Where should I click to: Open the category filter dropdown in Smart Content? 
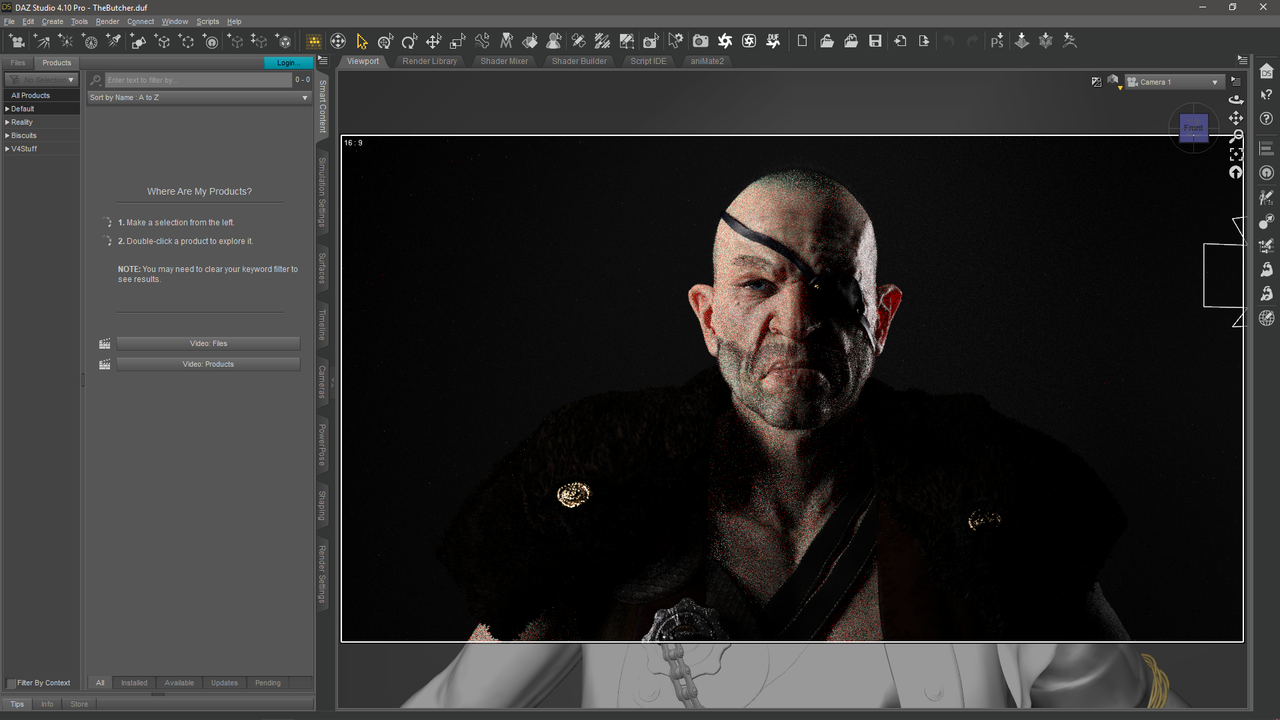point(41,79)
